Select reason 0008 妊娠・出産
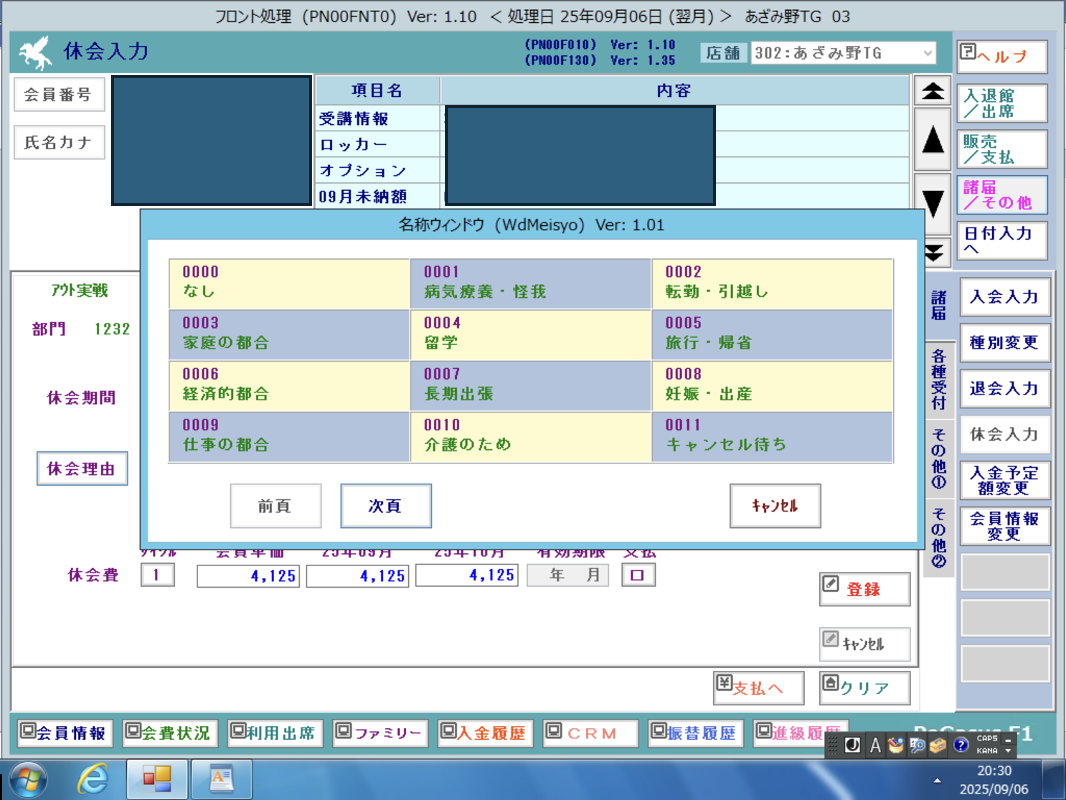The height and width of the screenshot is (800, 1066). click(772, 385)
